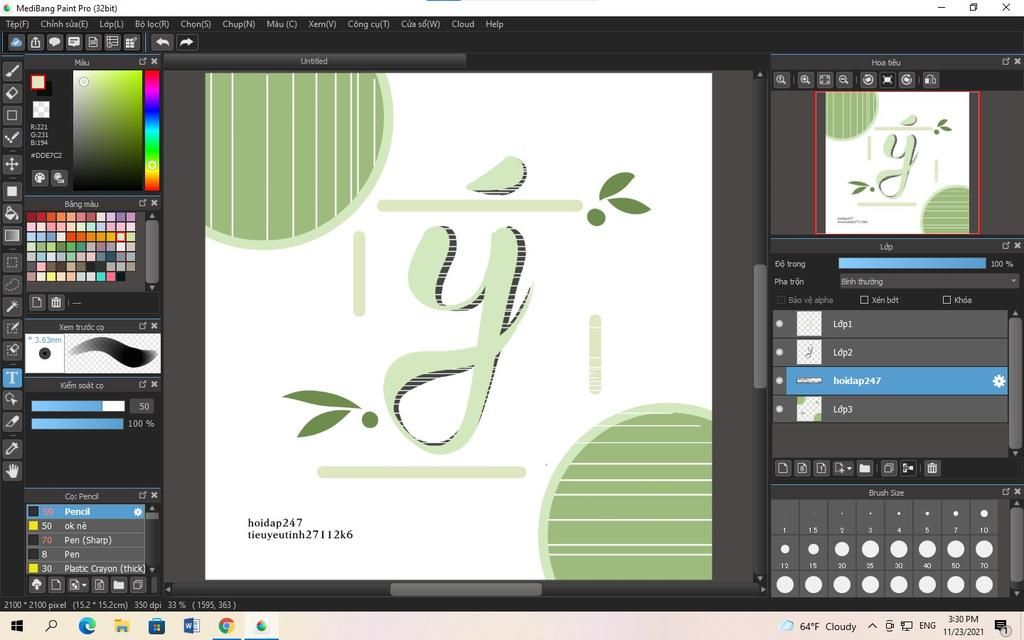The height and width of the screenshot is (640, 1024).
Task: Select the Gradient tool
Action: 12,236
